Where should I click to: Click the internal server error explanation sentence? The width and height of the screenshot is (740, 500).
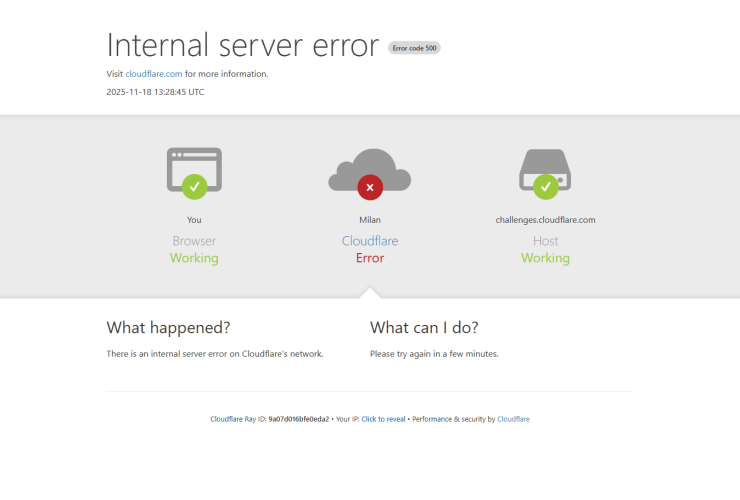[x=215, y=354]
